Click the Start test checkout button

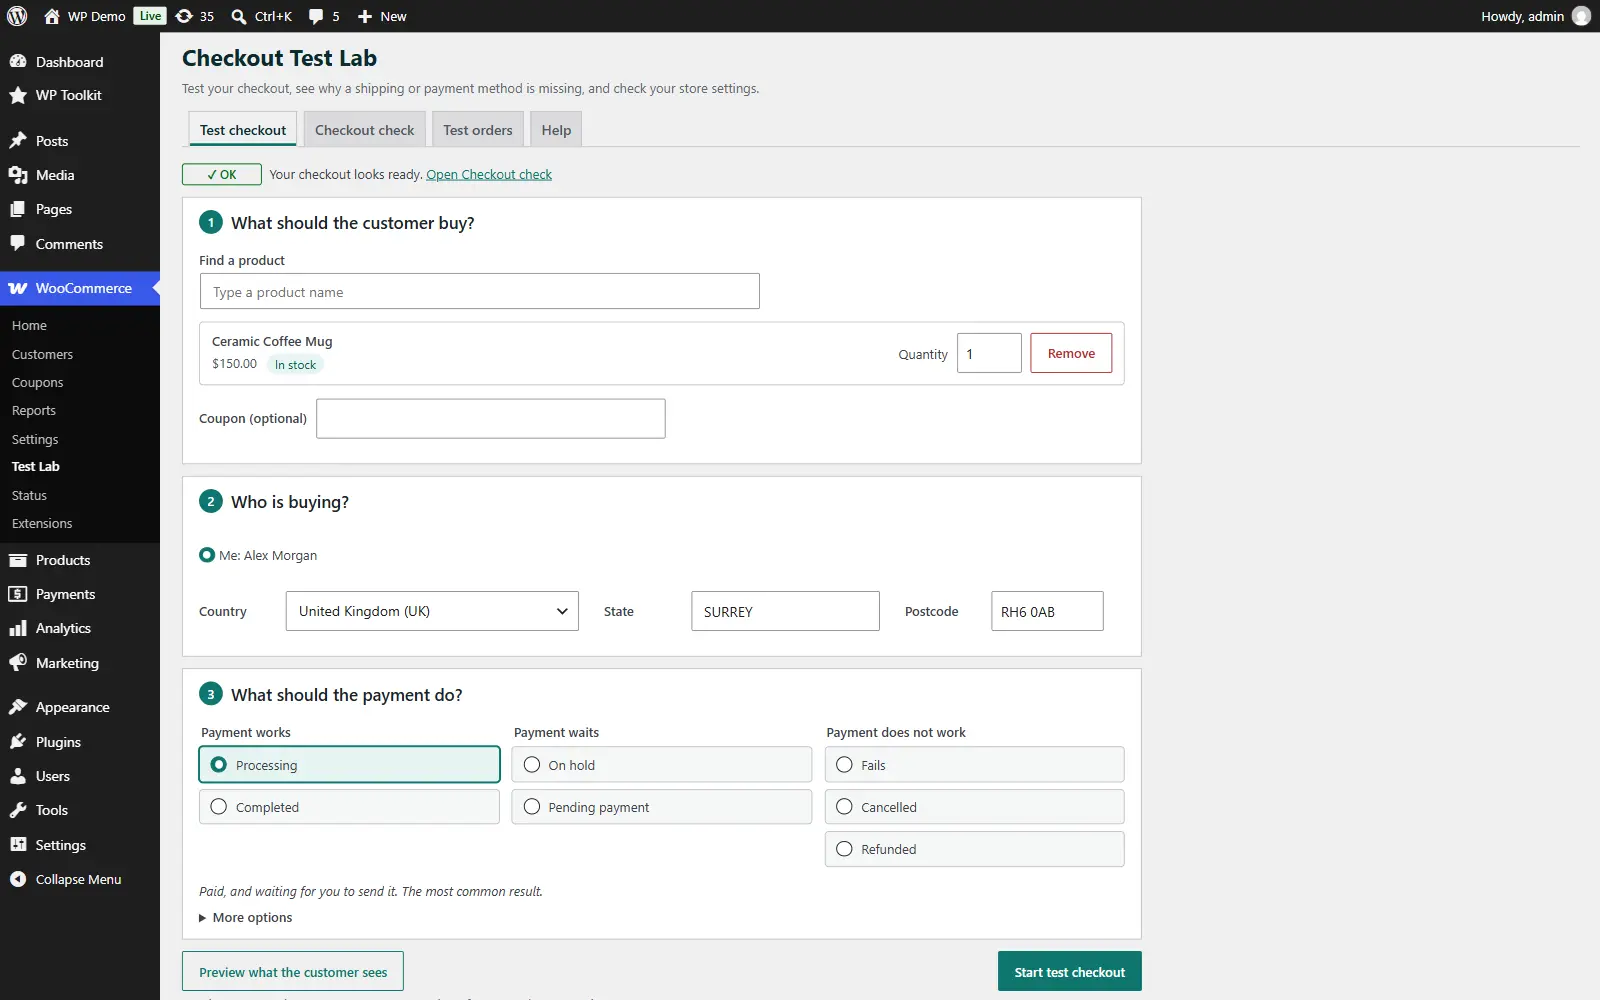pos(1070,972)
